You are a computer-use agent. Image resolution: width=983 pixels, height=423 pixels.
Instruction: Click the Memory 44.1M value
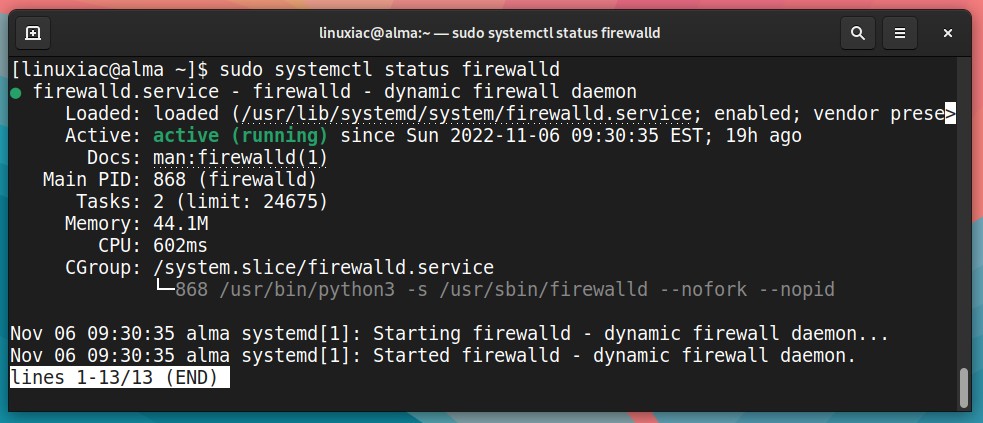click(181, 224)
